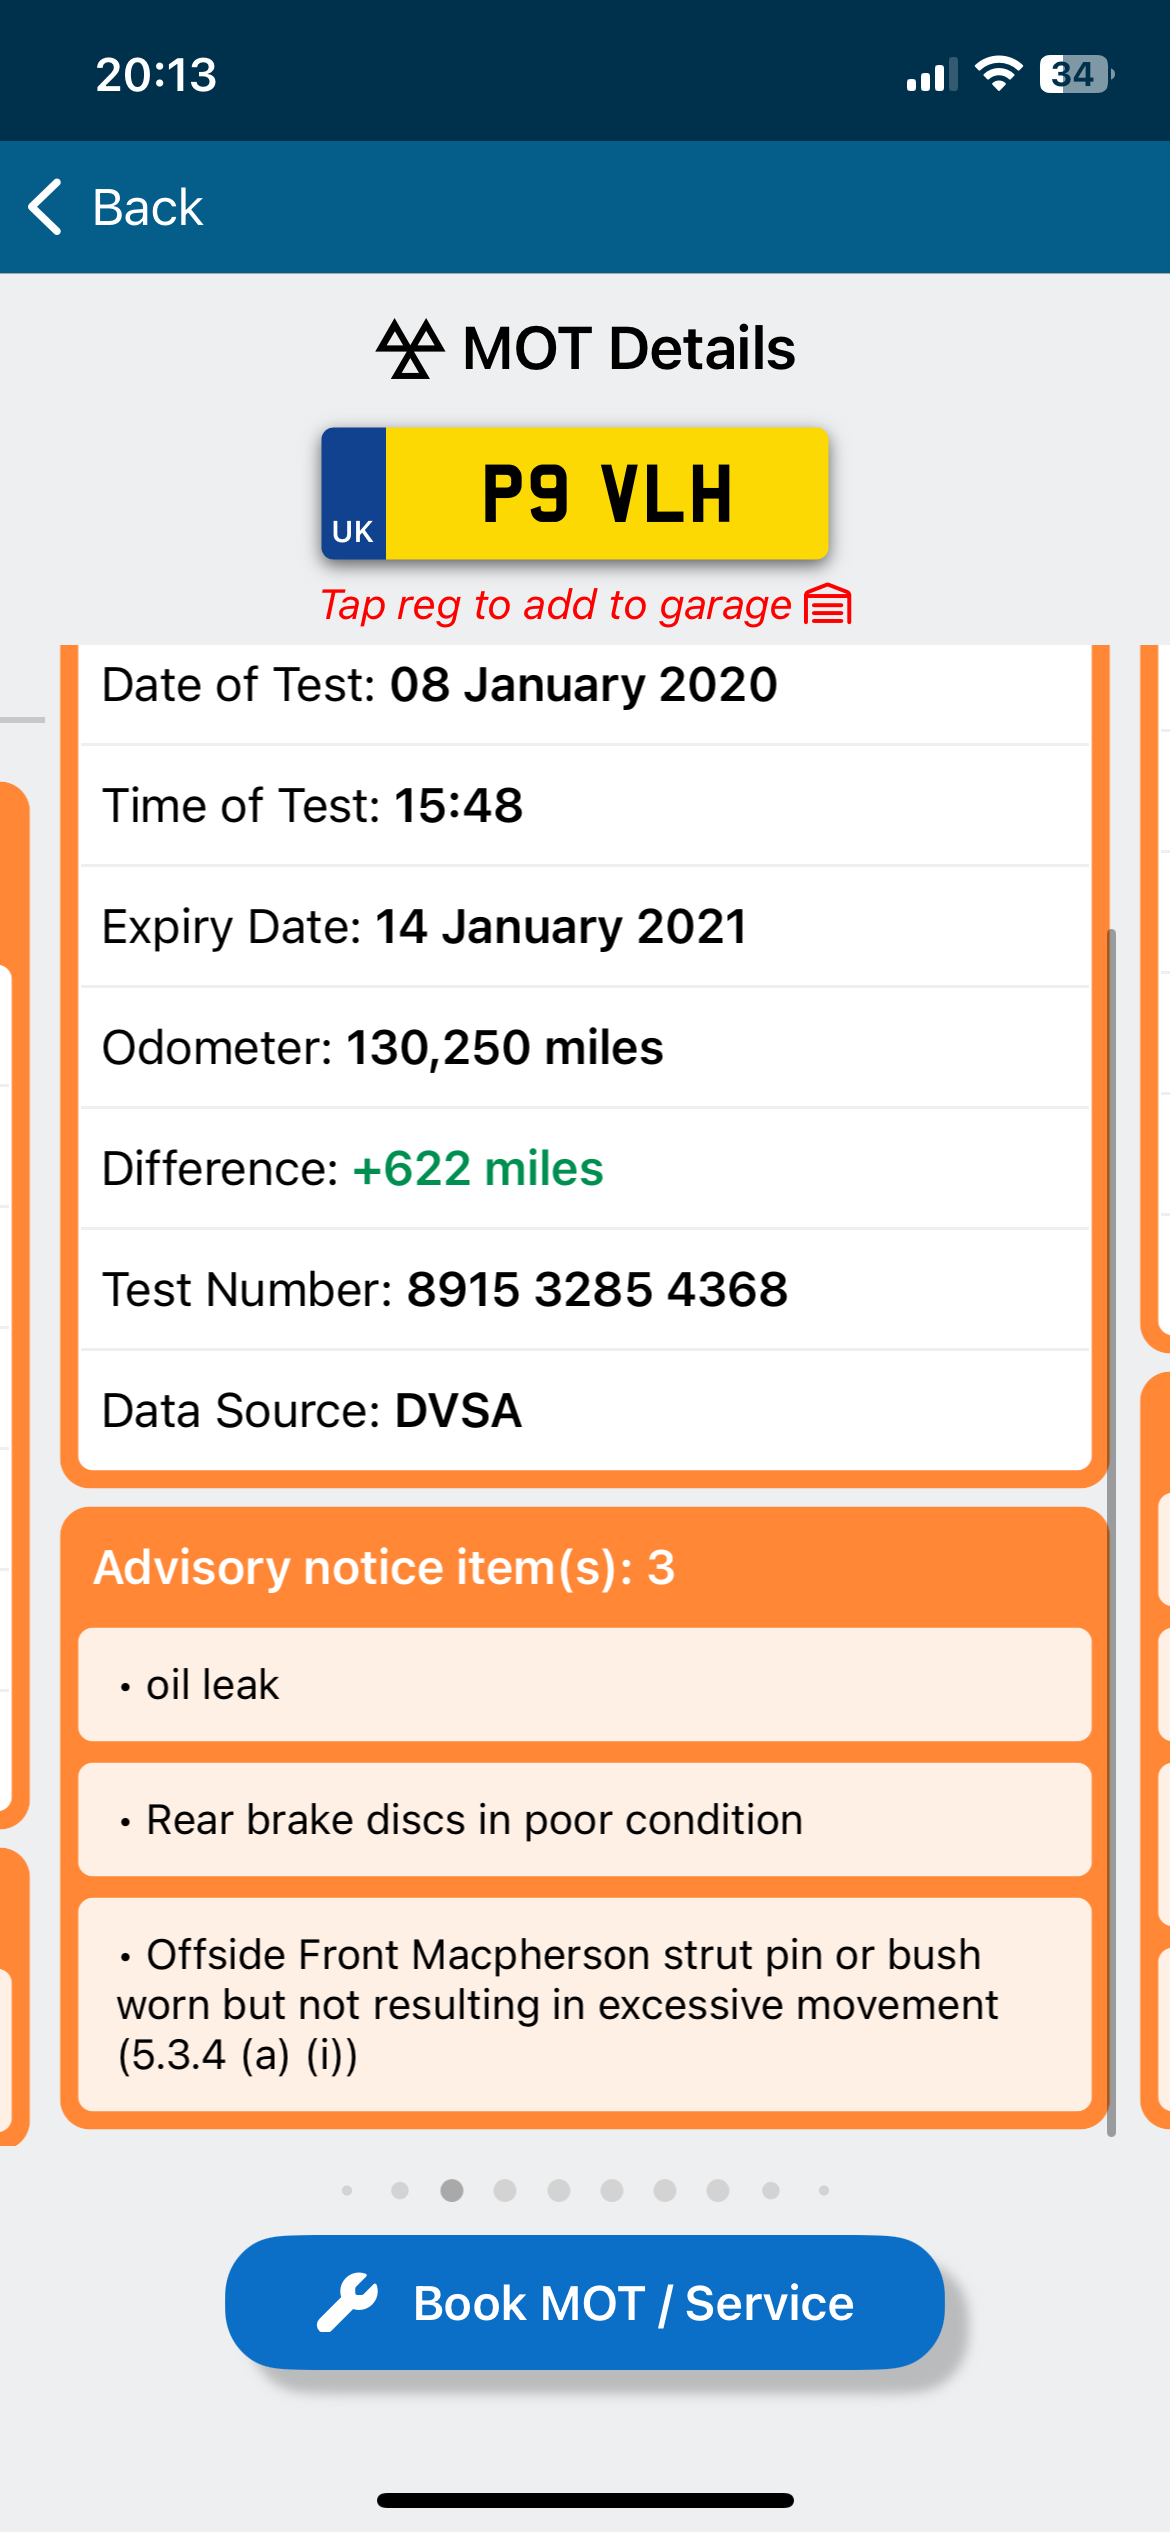The height and width of the screenshot is (2532, 1170).
Task: Tap the Test Number row
Action: point(584,1290)
